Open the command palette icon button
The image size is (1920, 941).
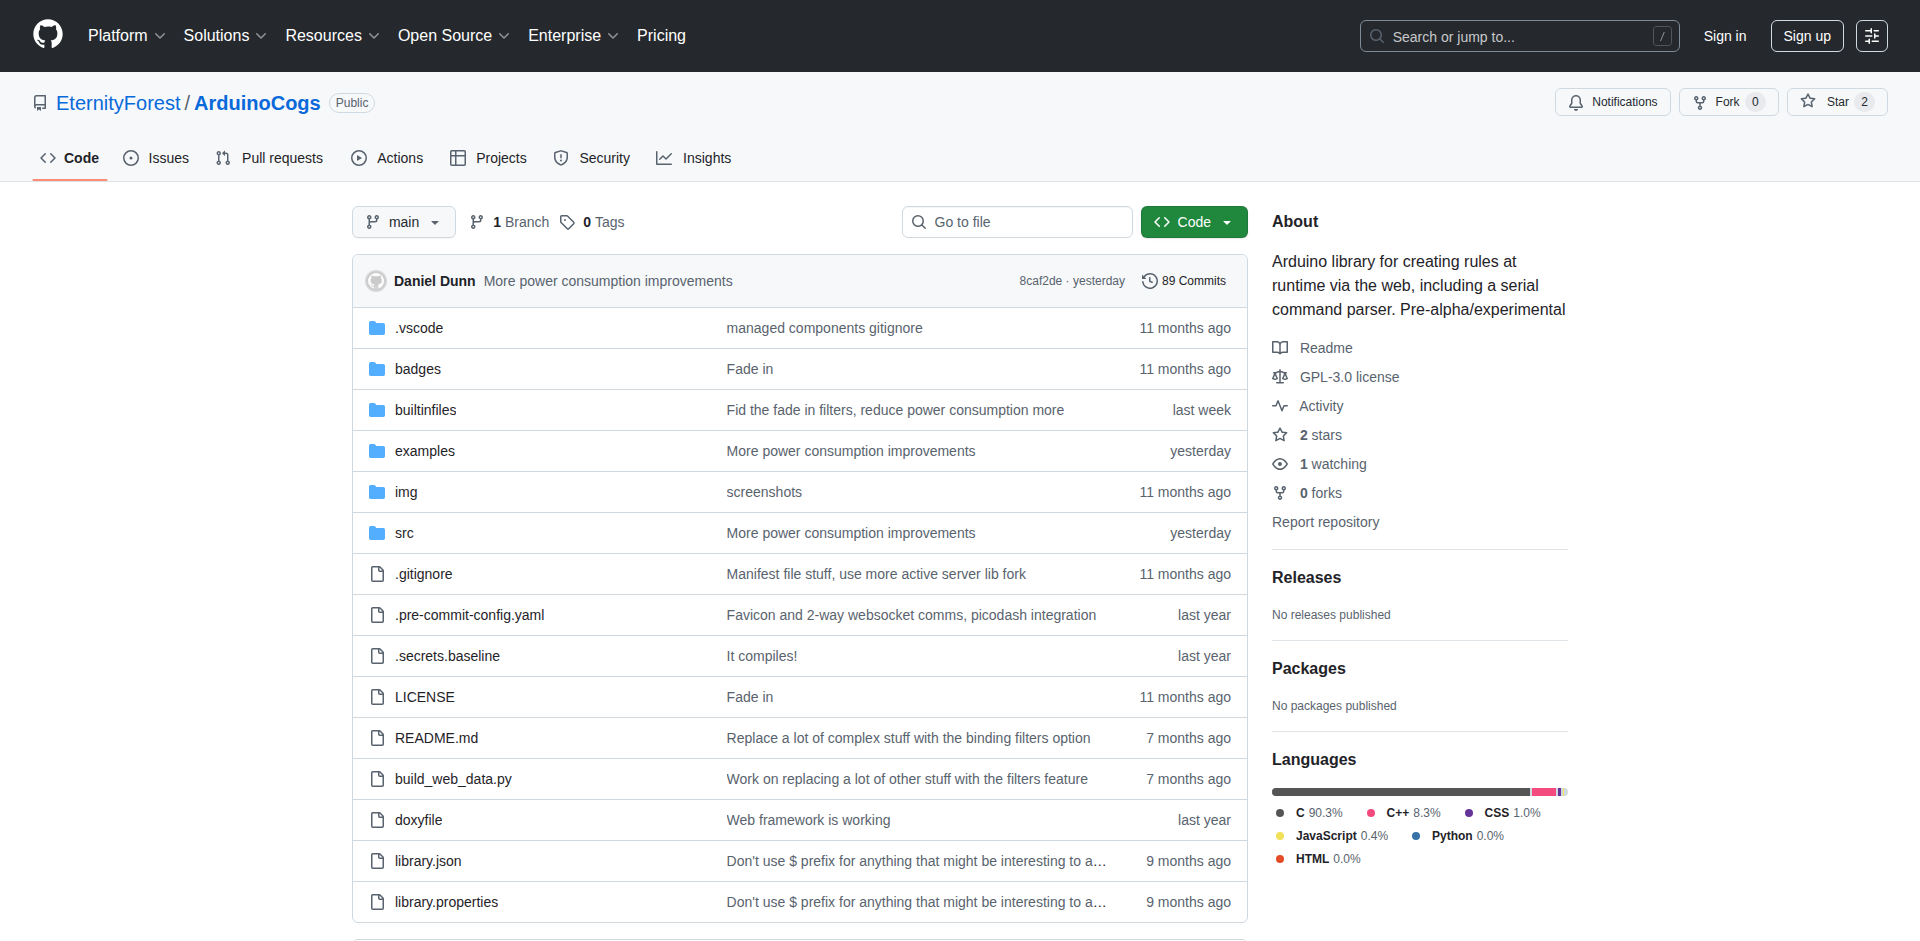tap(1872, 36)
